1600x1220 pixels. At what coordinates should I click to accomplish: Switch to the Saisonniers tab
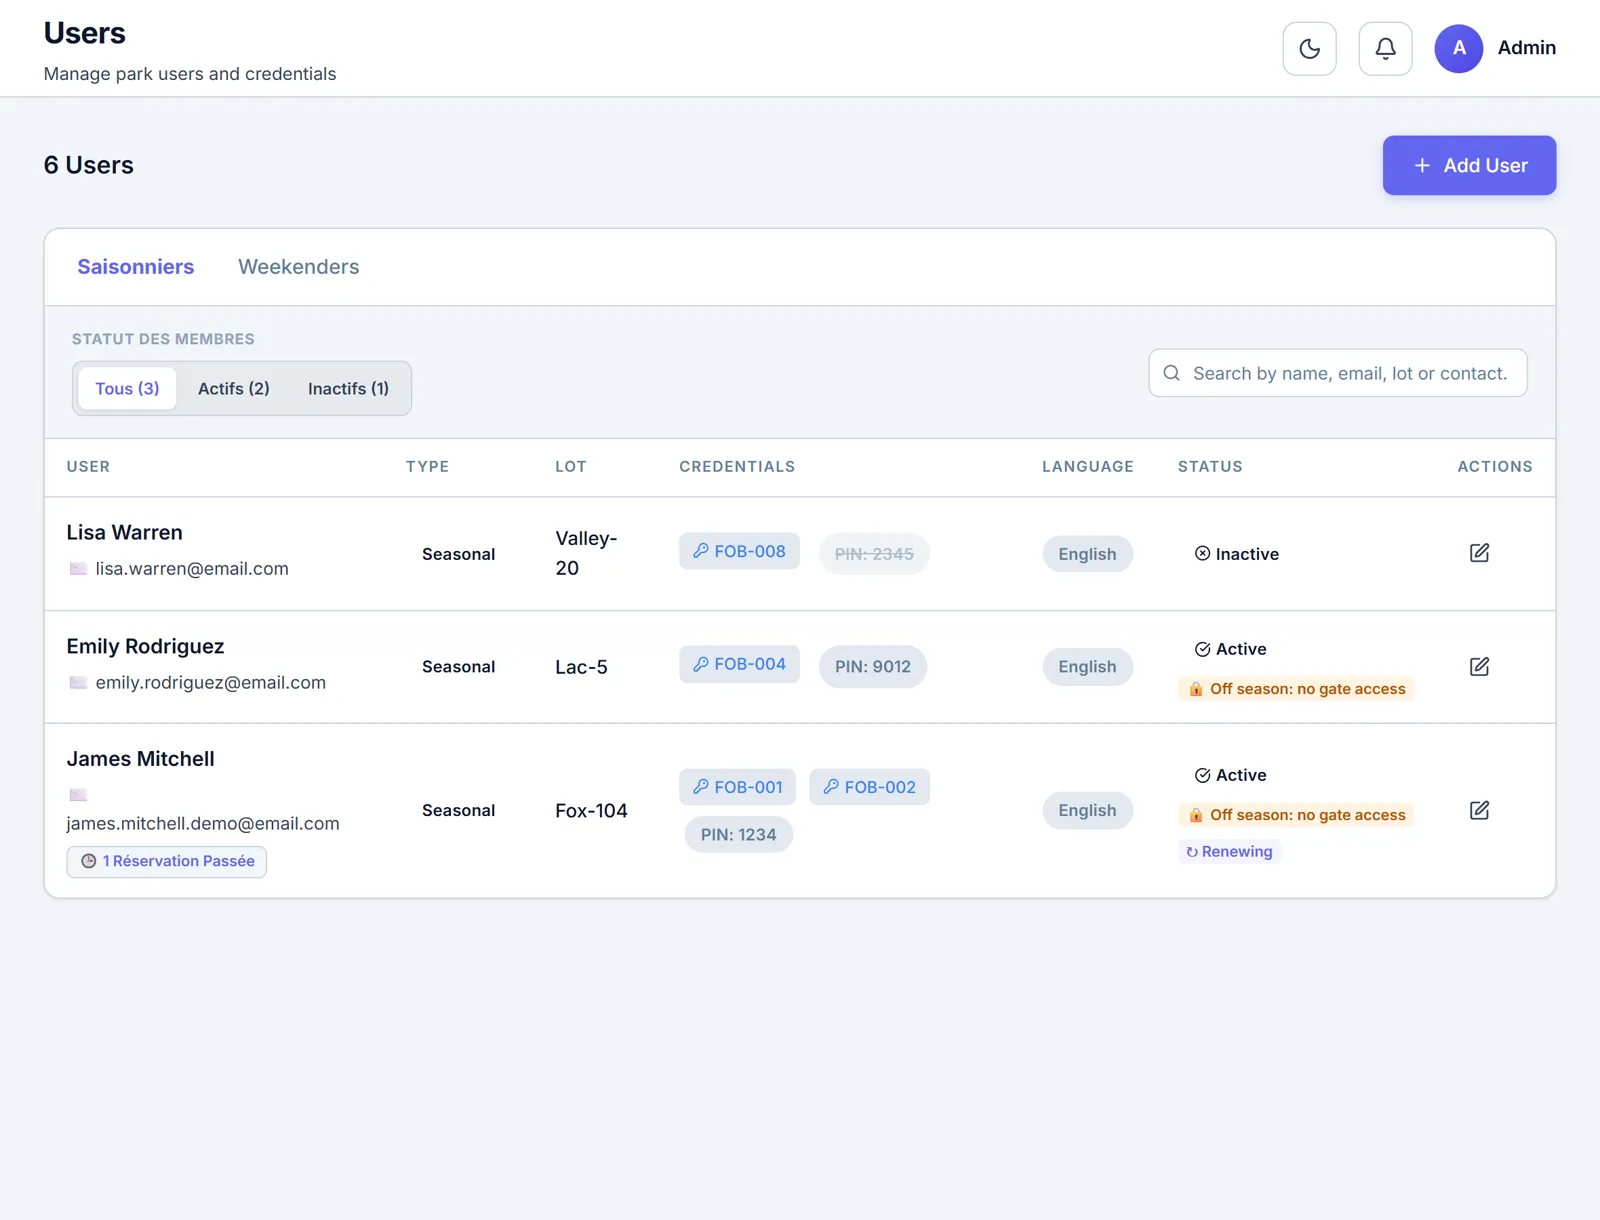(136, 267)
